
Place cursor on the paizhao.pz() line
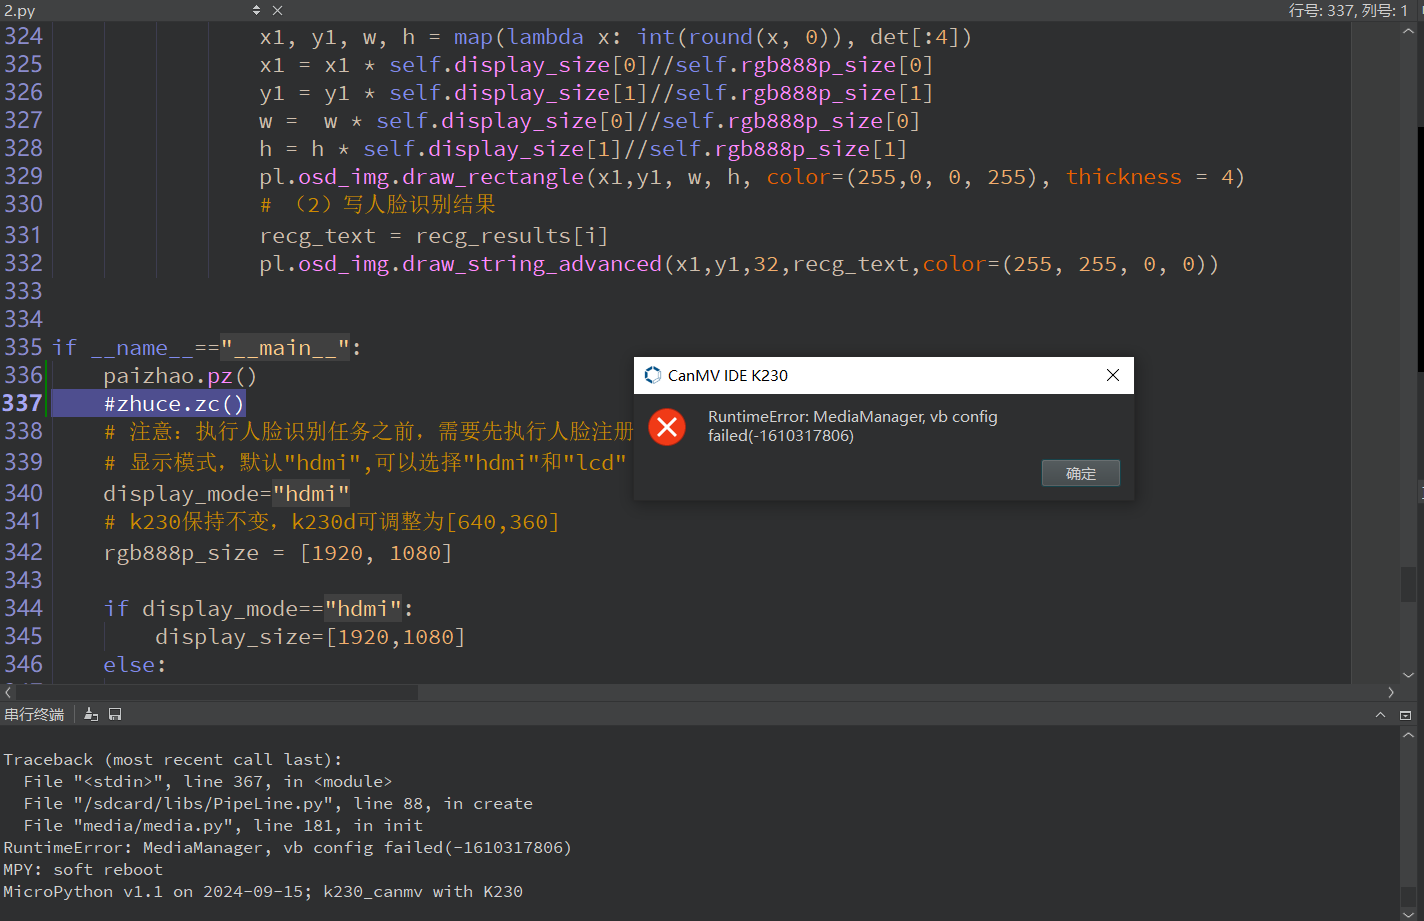[180, 376]
